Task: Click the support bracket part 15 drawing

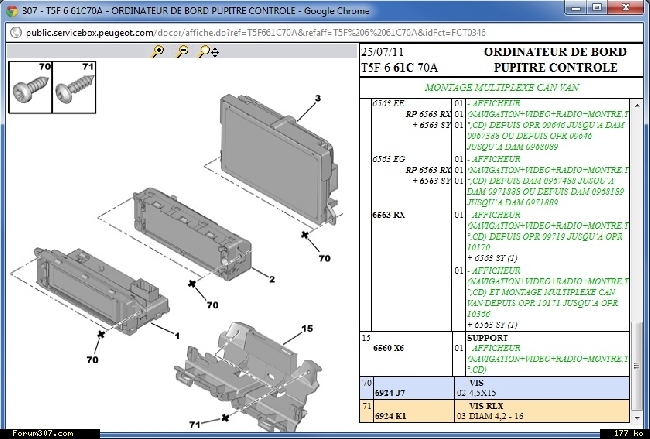Action: pos(248,376)
